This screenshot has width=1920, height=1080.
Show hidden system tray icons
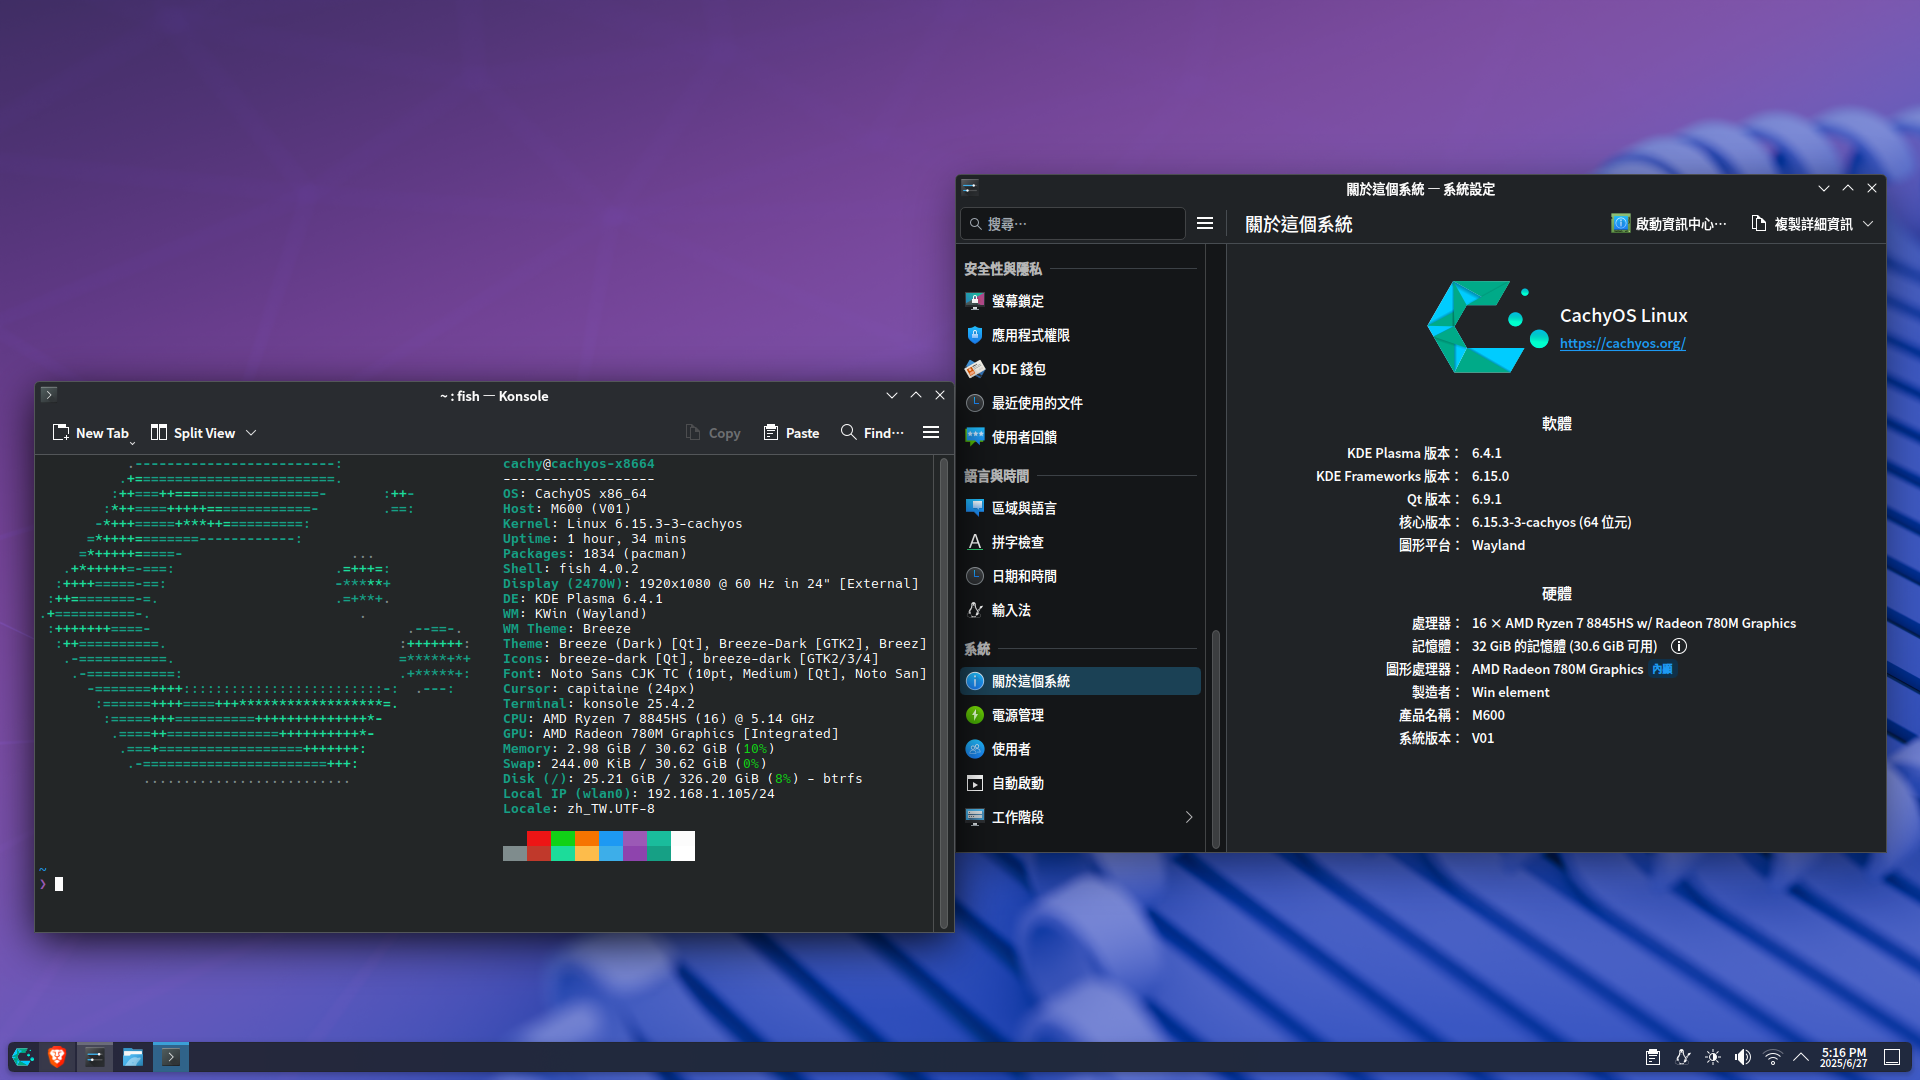[x=1801, y=1057]
